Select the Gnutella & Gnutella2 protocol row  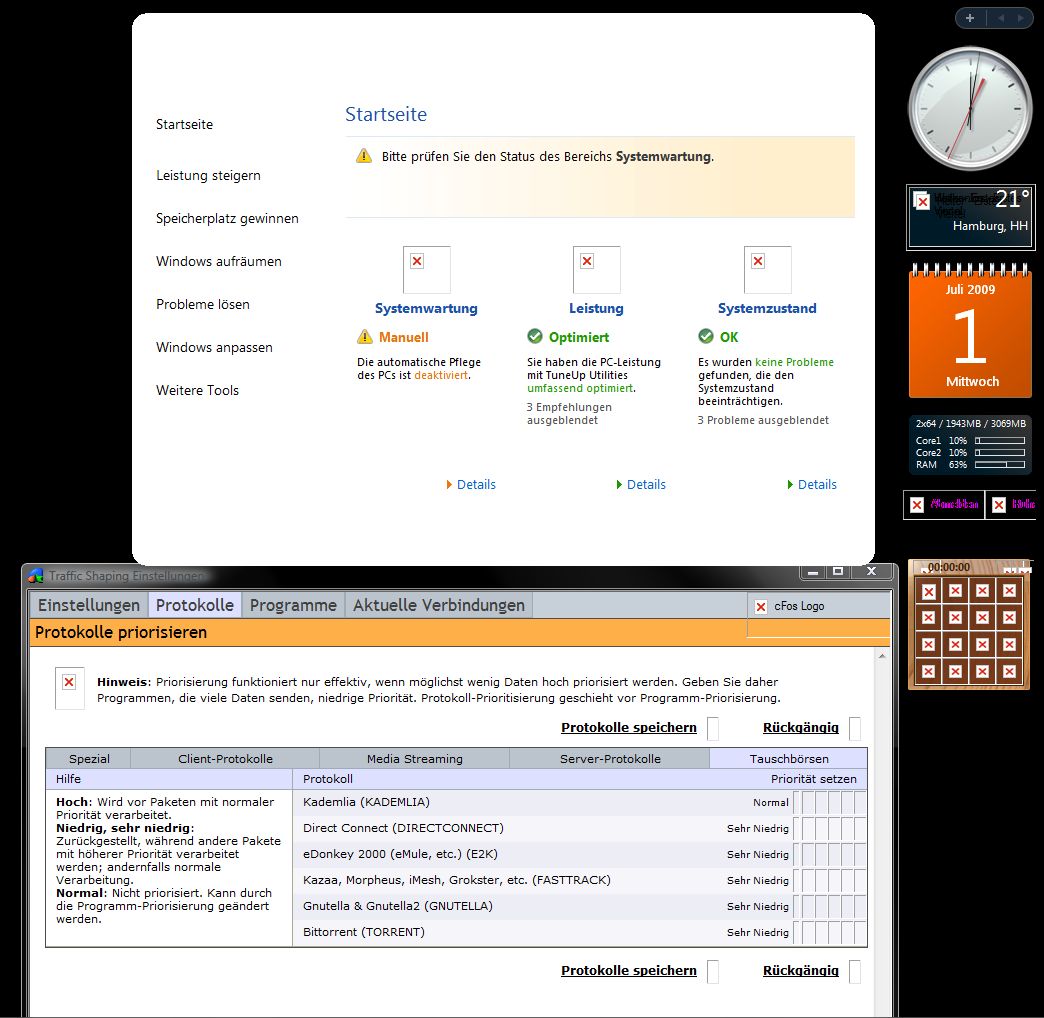point(580,906)
